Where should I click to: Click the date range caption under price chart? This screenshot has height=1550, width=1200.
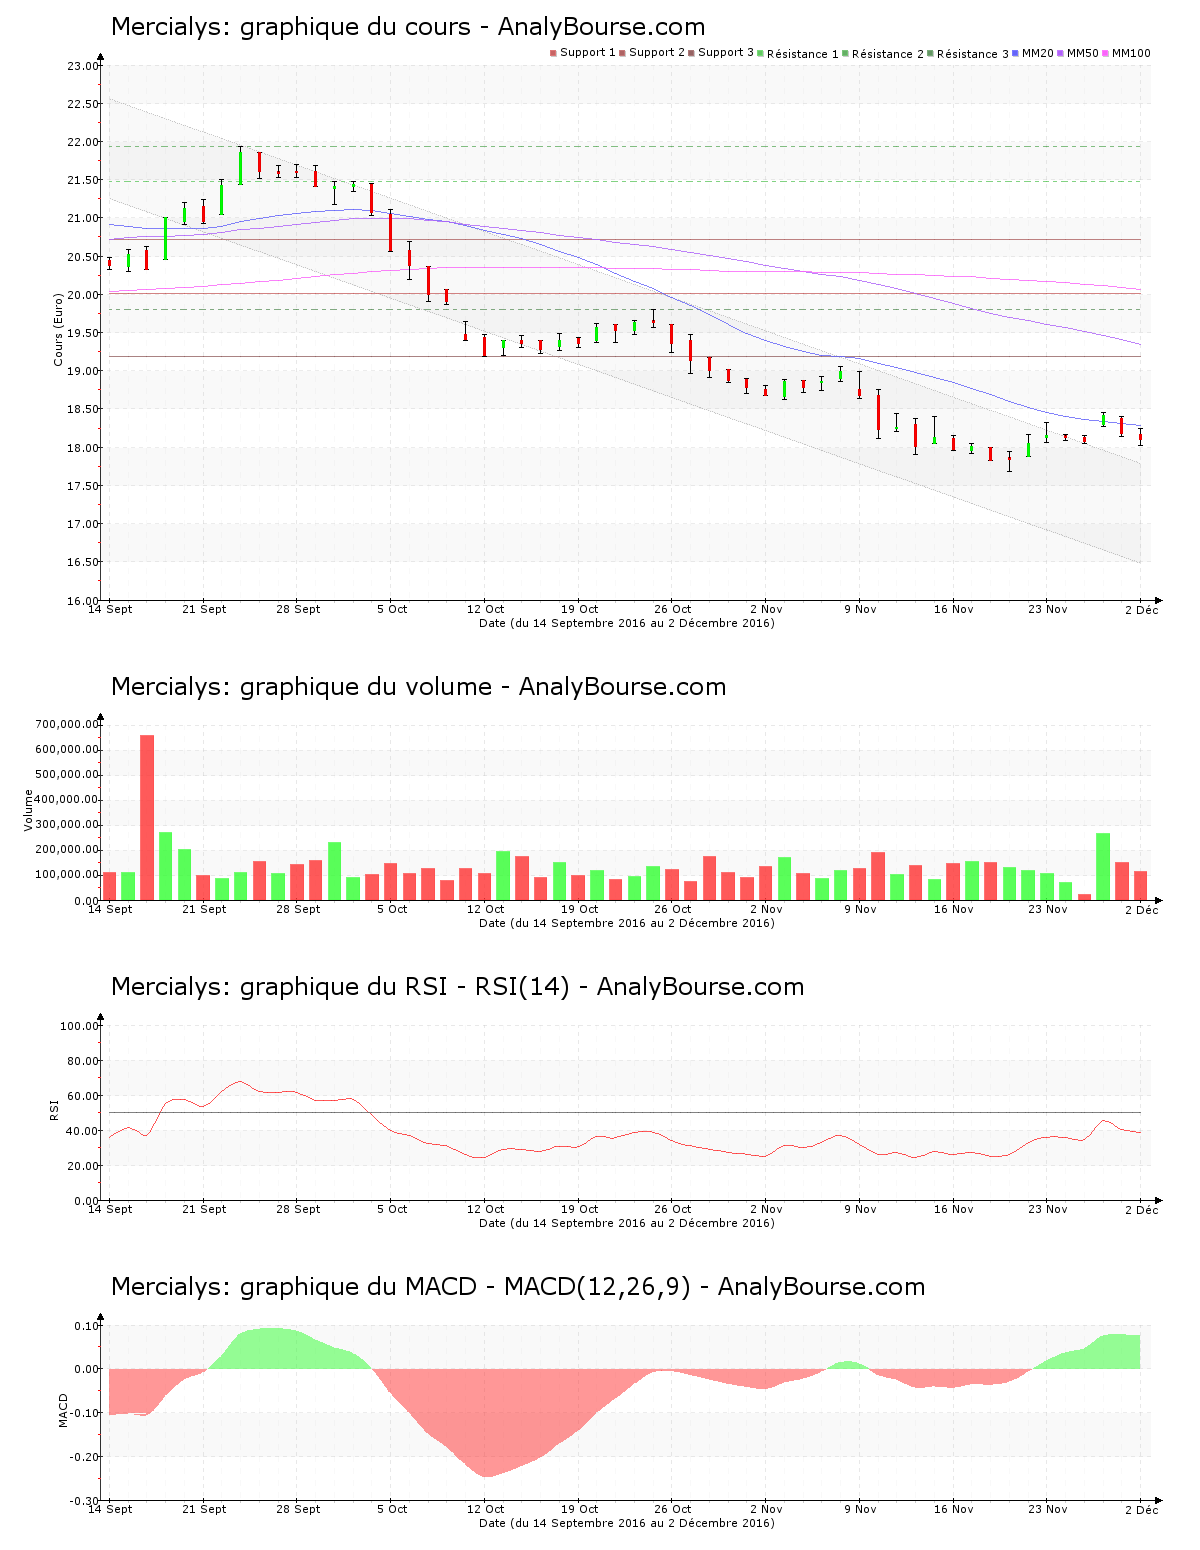click(627, 623)
